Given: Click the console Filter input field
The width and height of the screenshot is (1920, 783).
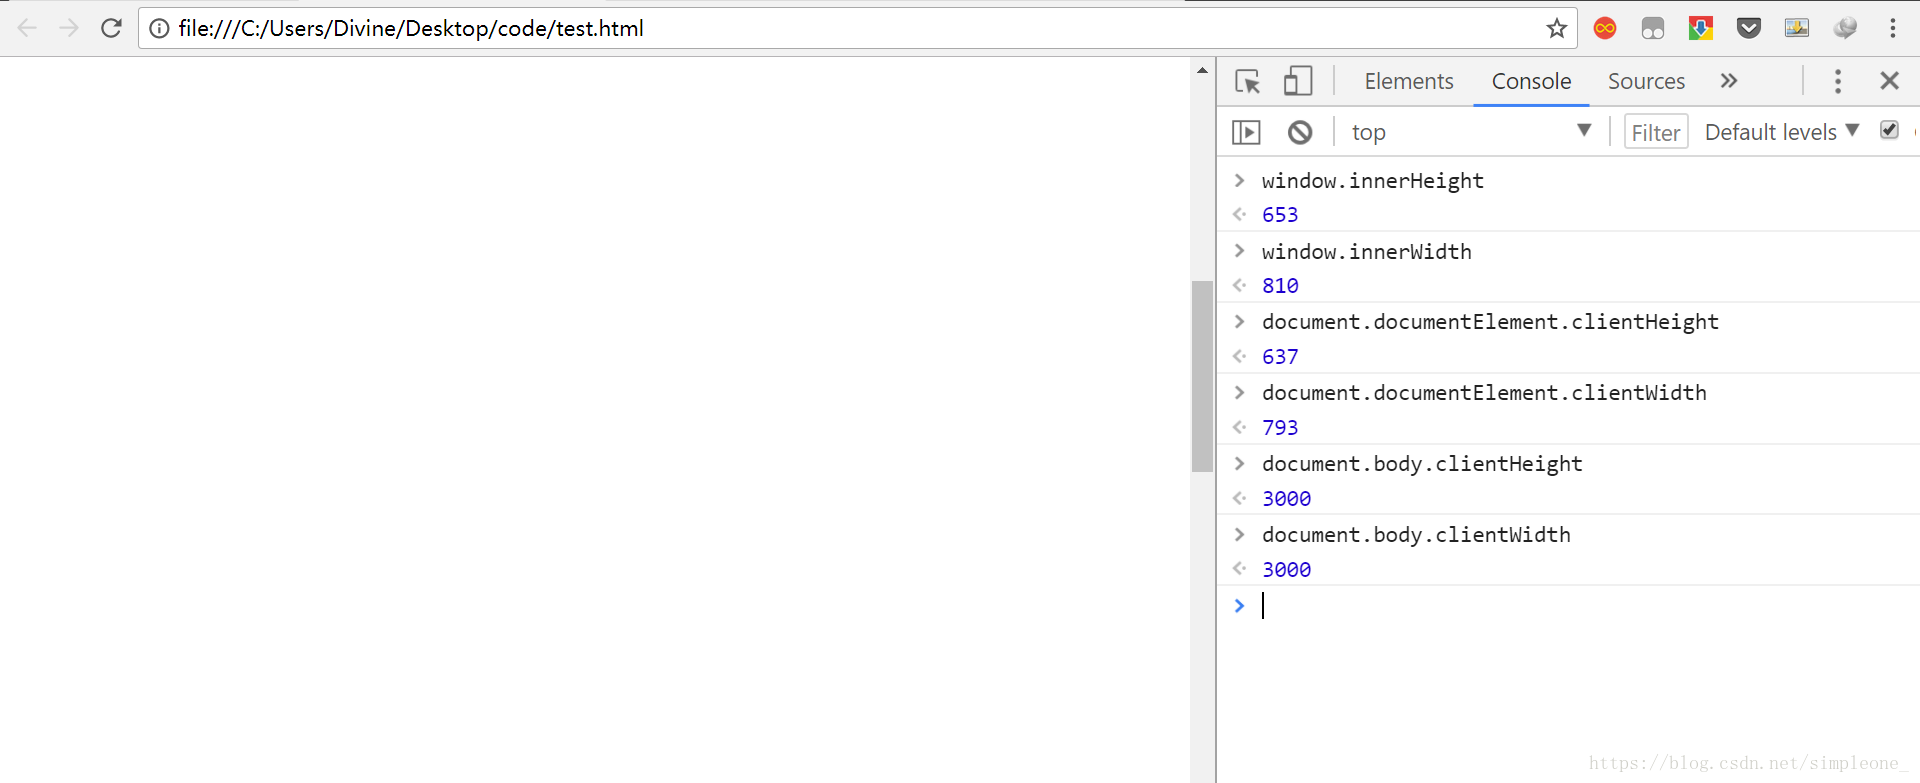Looking at the screenshot, I should coord(1656,132).
